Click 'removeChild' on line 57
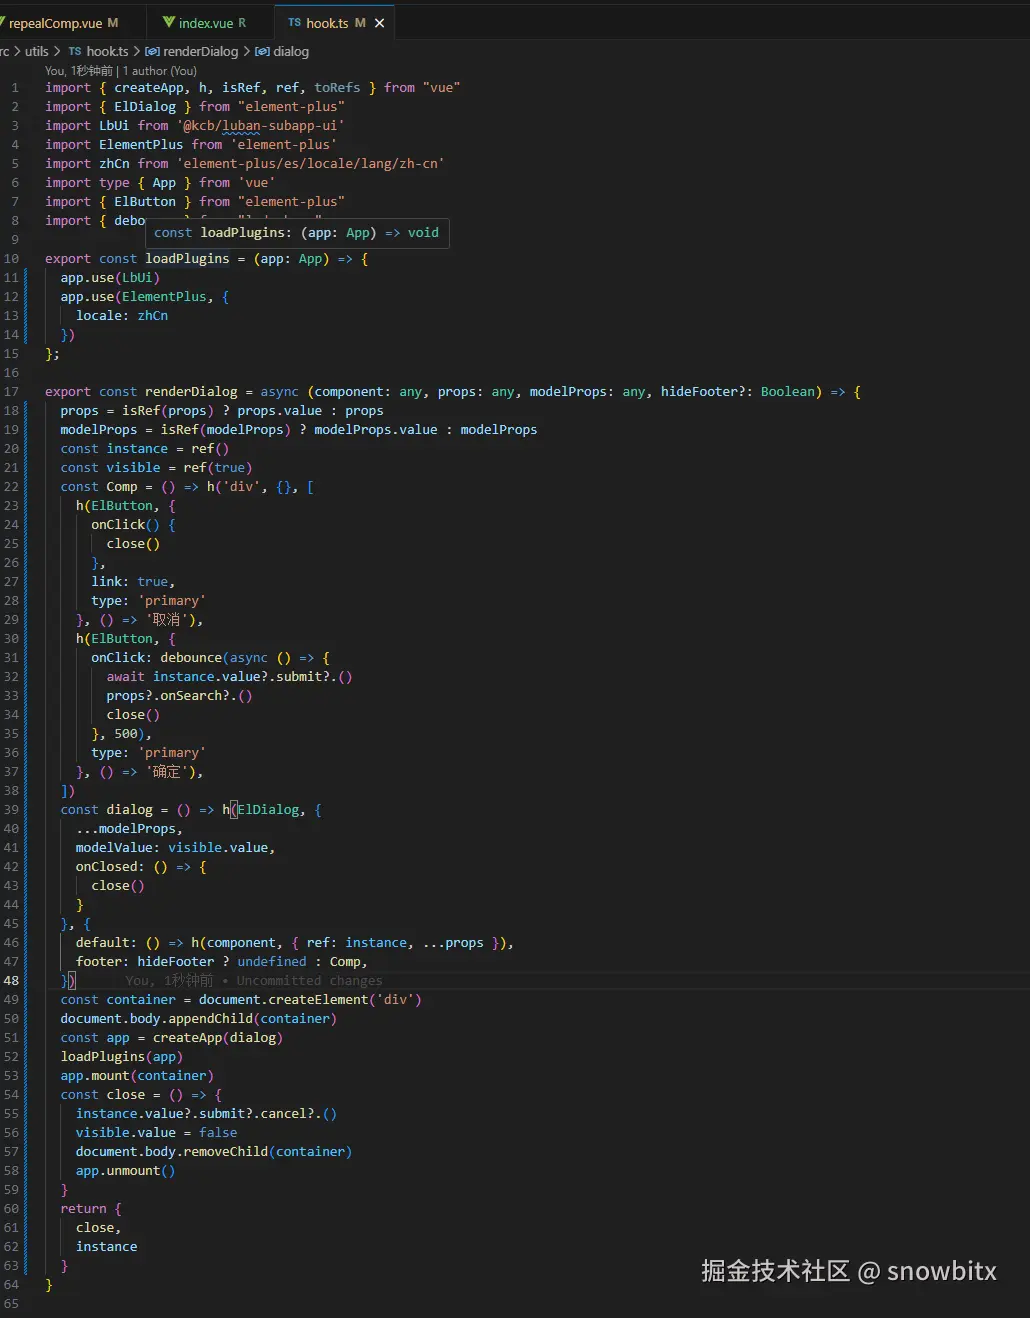 (226, 1151)
